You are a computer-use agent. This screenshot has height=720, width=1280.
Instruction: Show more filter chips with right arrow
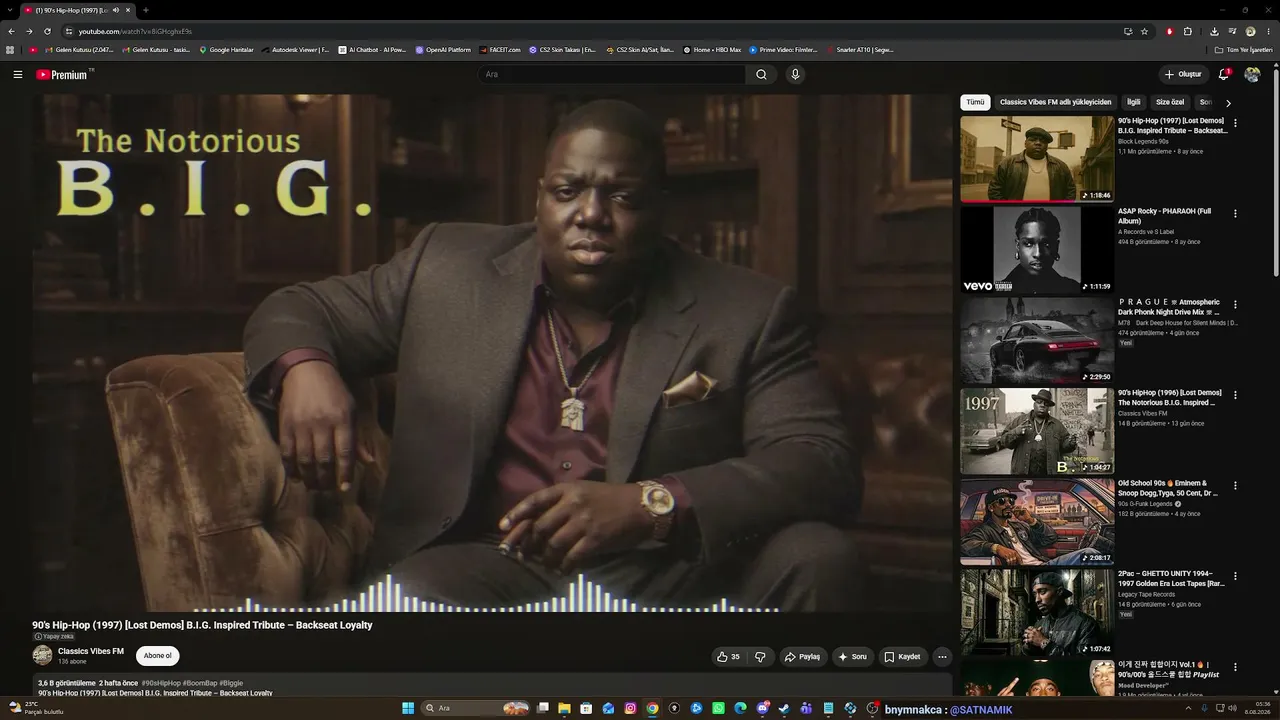[x=1228, y=102]
